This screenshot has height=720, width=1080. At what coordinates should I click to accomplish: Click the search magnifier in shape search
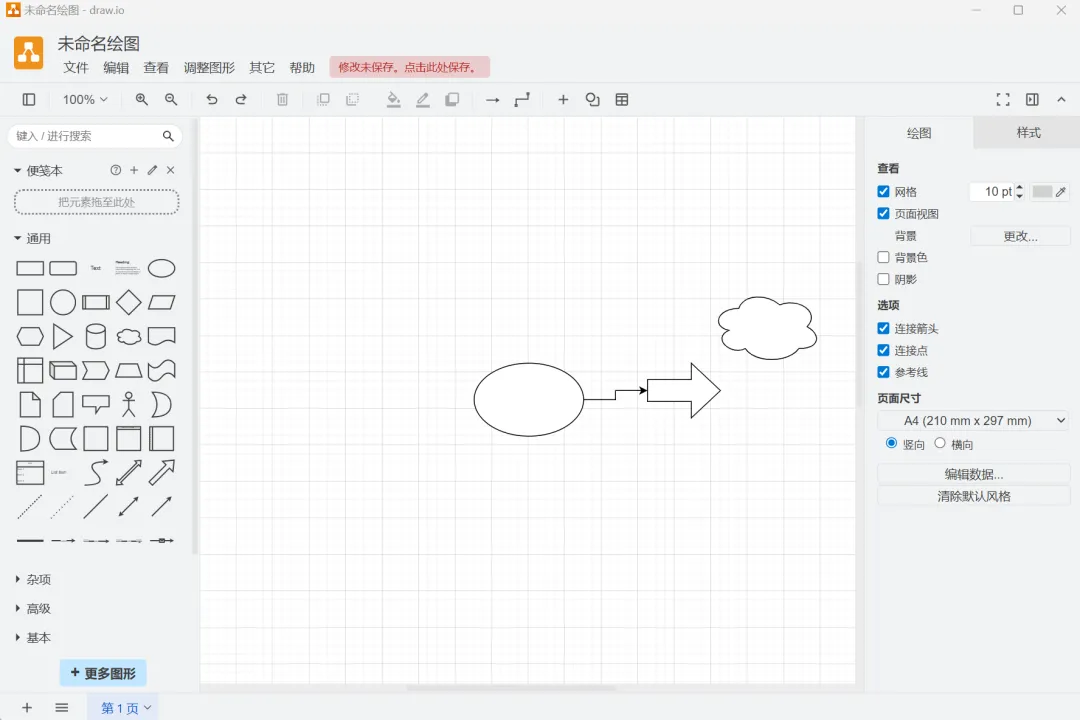[x=168, y=136]
